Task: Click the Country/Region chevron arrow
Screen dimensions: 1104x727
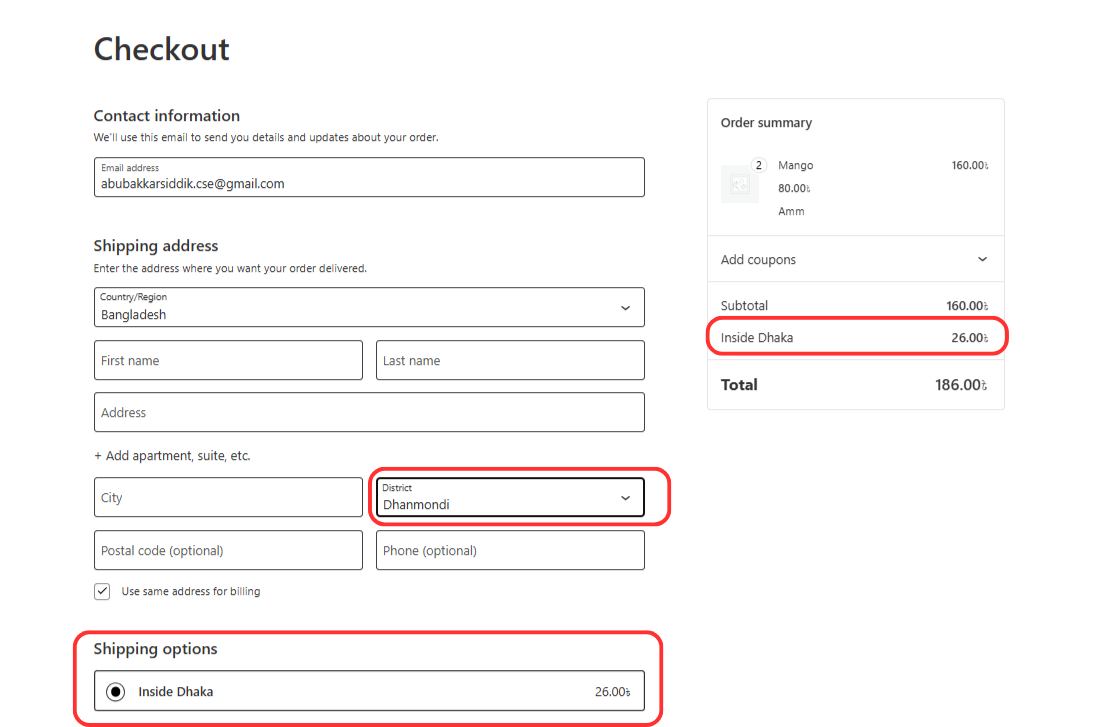Action: click(625, 307)
